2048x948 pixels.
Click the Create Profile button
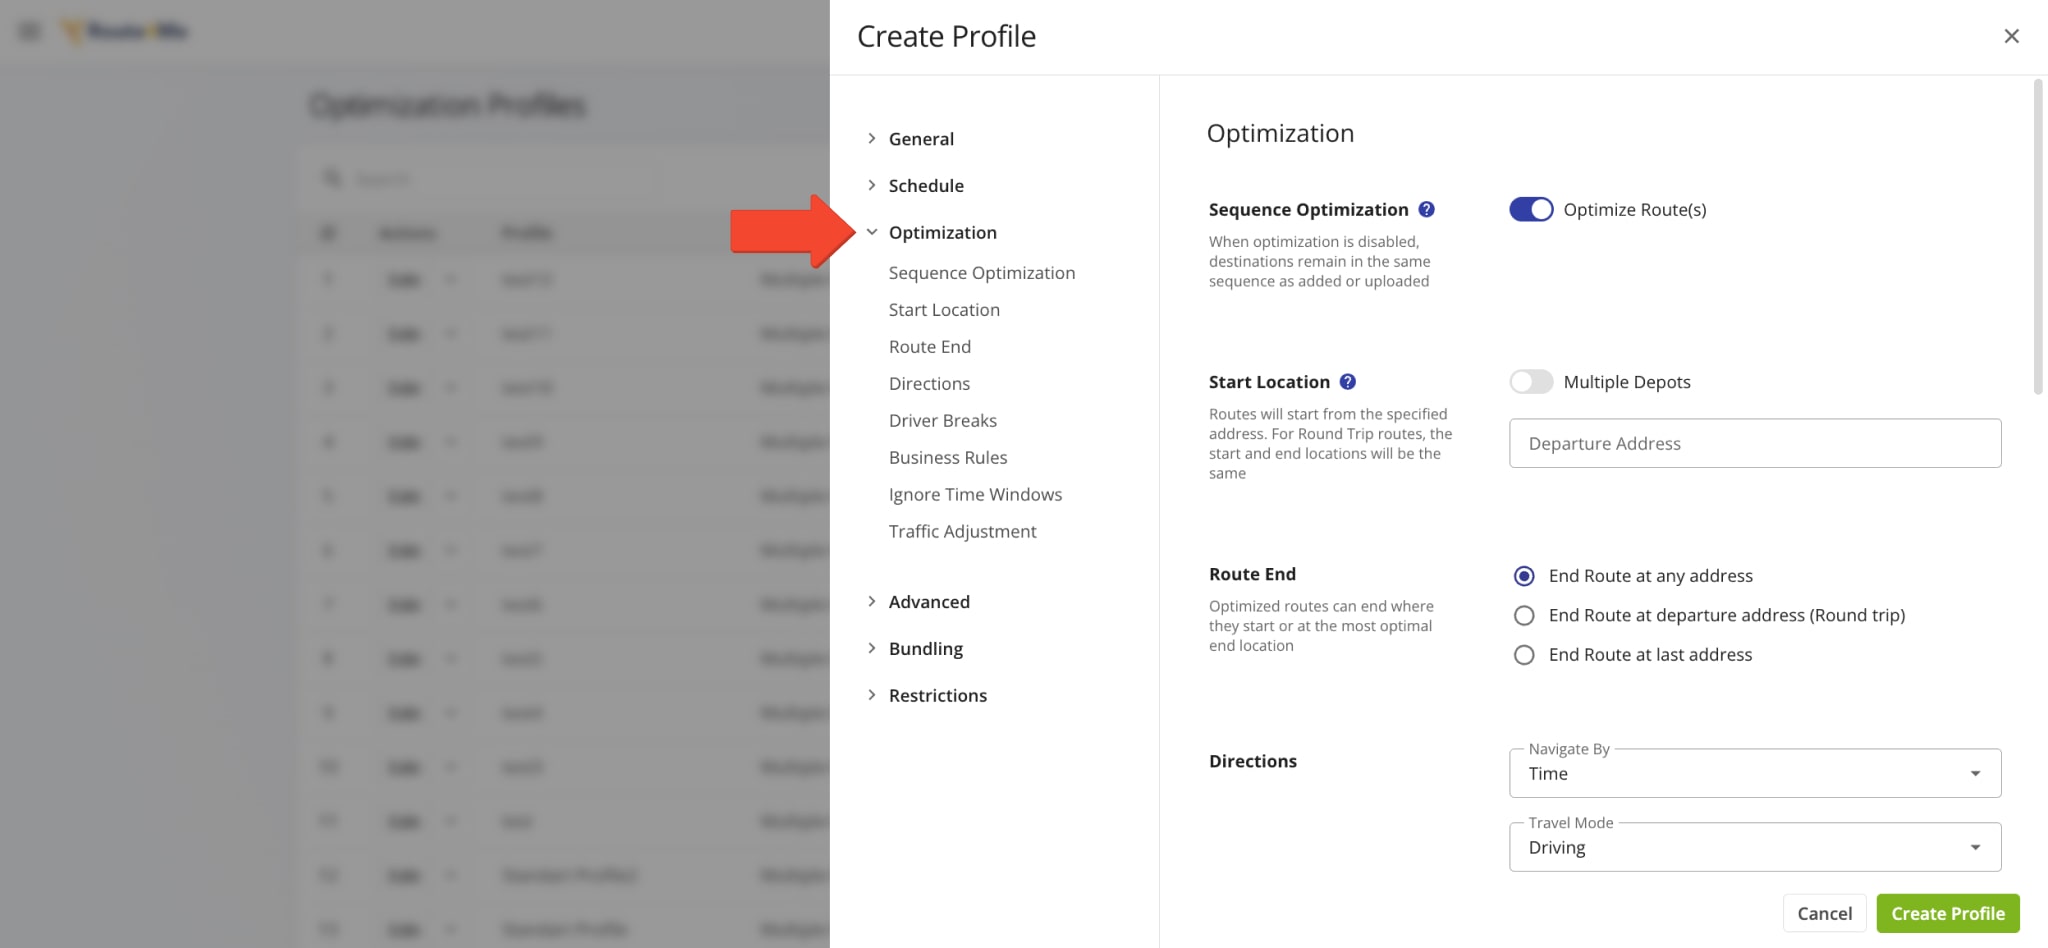pos(1946,913)
